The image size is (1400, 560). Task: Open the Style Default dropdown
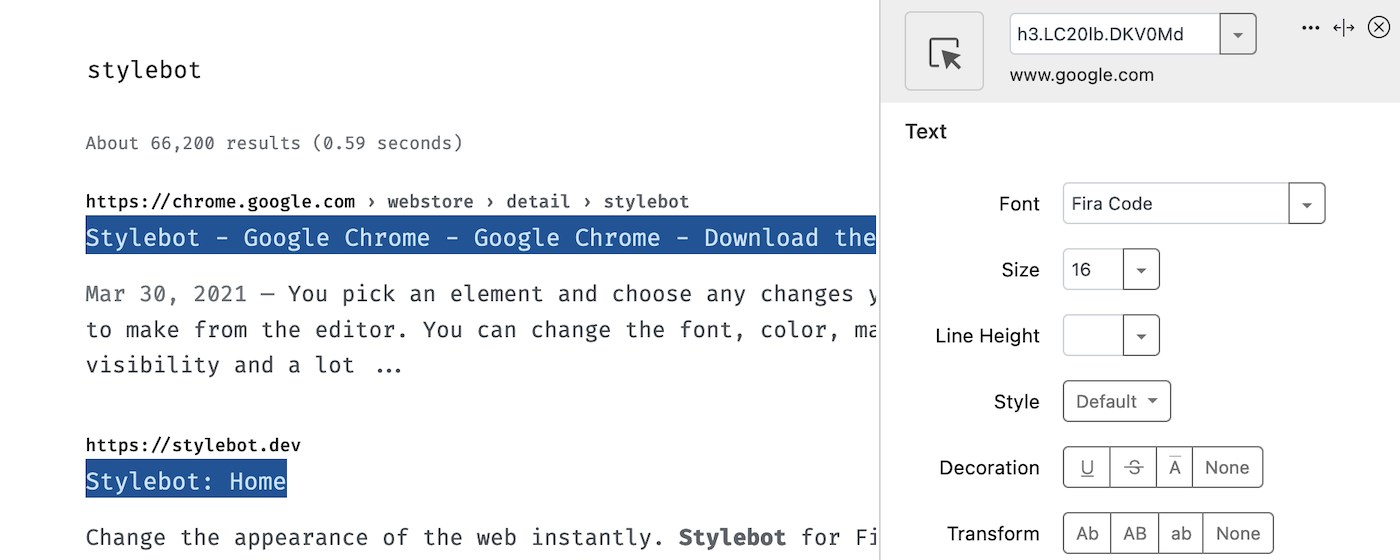(x=1116, y=401)
